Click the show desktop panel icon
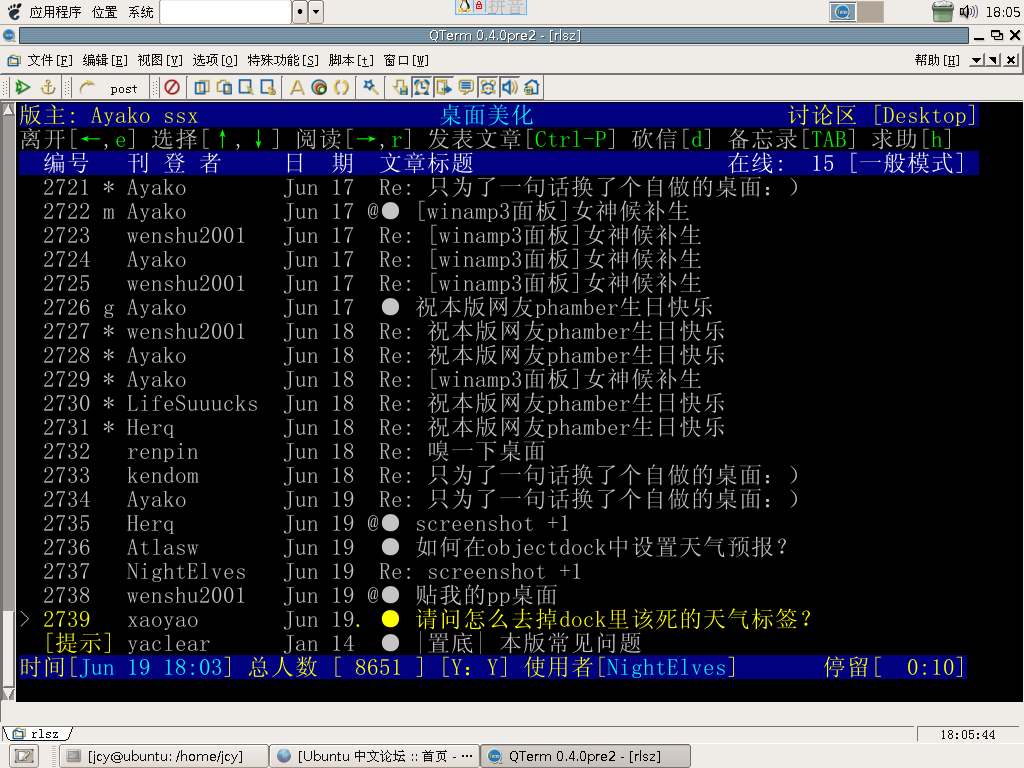This screenshot has width=1024, height=768. (x=24, y=756)
